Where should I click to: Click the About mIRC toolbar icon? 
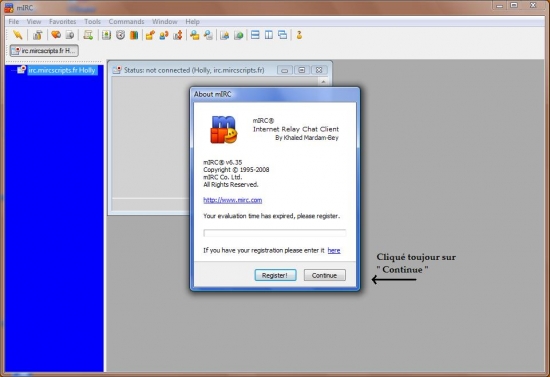tap(299, 35)
